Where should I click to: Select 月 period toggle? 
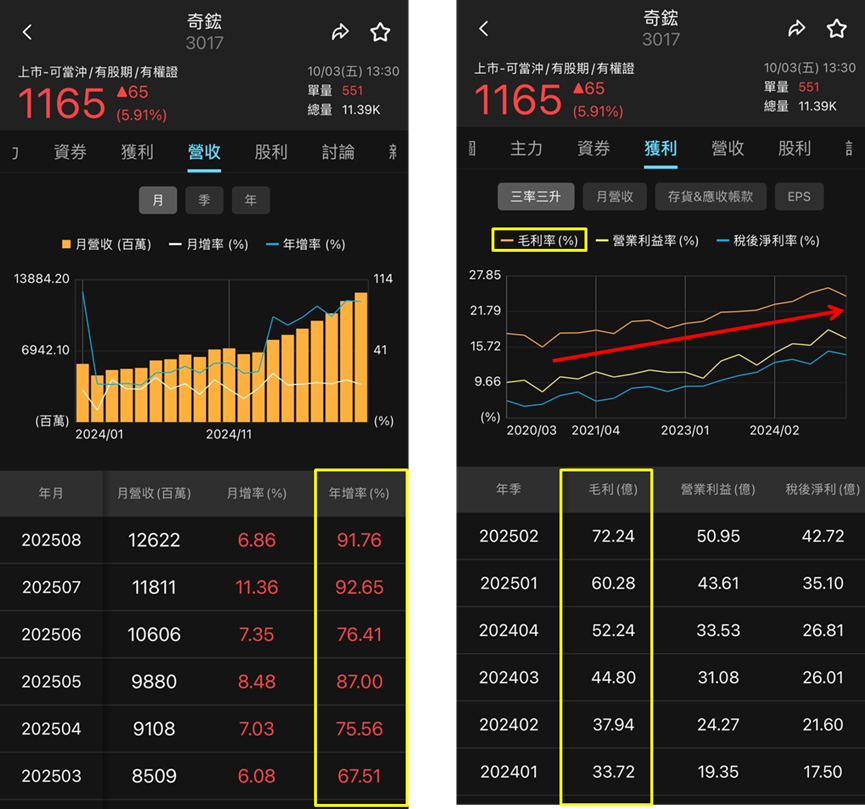pyautogui.click(x=158, y=200)
